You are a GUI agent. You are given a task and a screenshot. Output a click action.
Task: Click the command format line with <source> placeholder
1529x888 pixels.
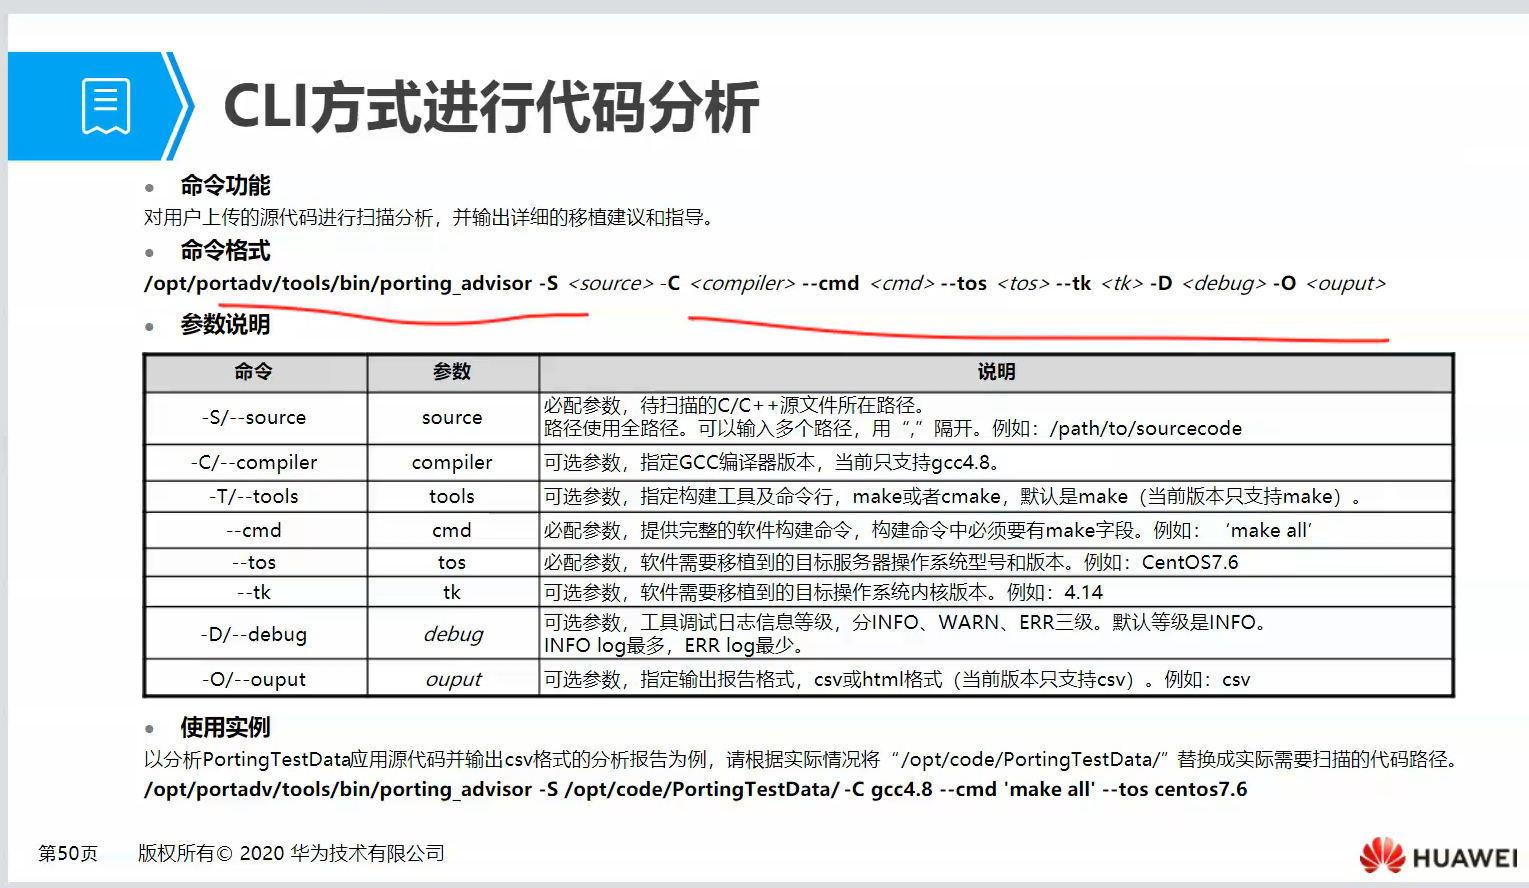765,284
